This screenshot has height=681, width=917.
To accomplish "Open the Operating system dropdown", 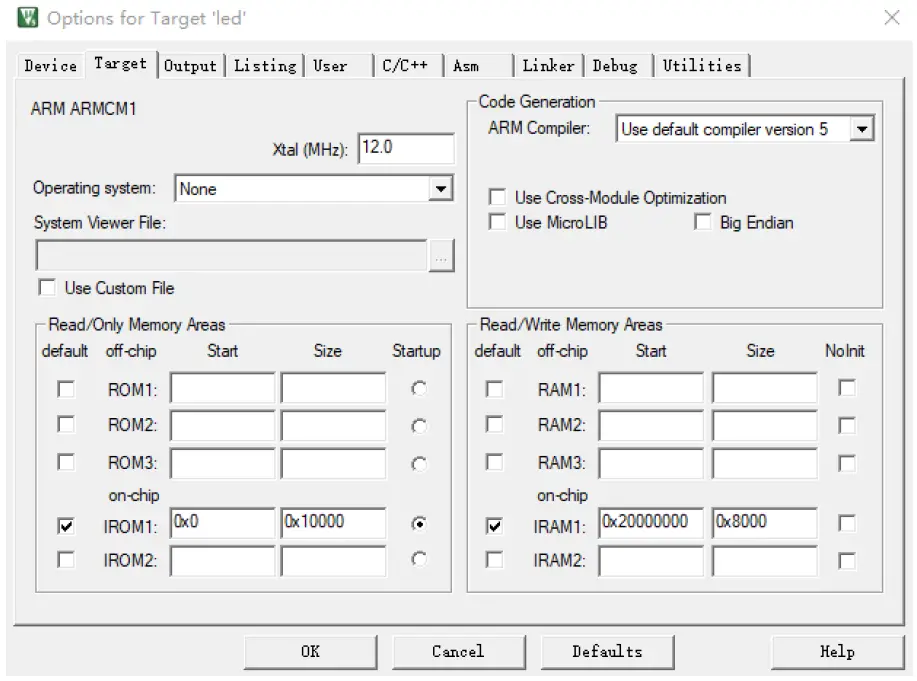I will click(x=441, y=188).
